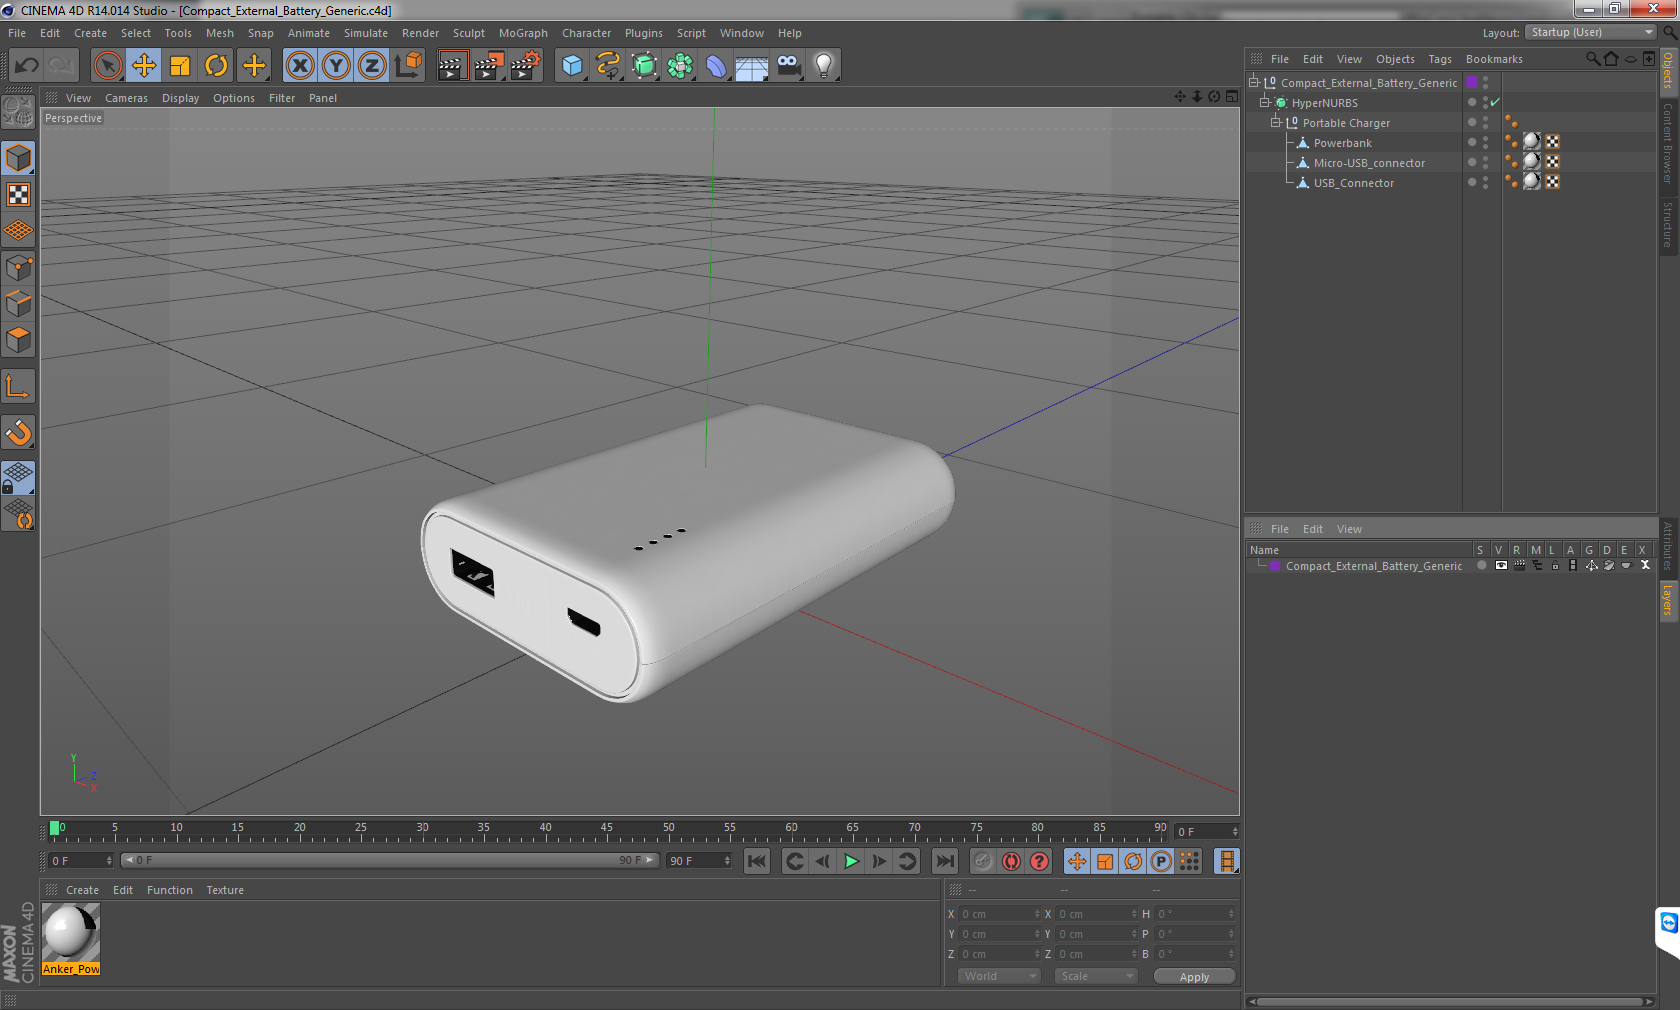Select the Scale tool
The height and width of the screenshot is (1010, 1680).
click(180, 66)
